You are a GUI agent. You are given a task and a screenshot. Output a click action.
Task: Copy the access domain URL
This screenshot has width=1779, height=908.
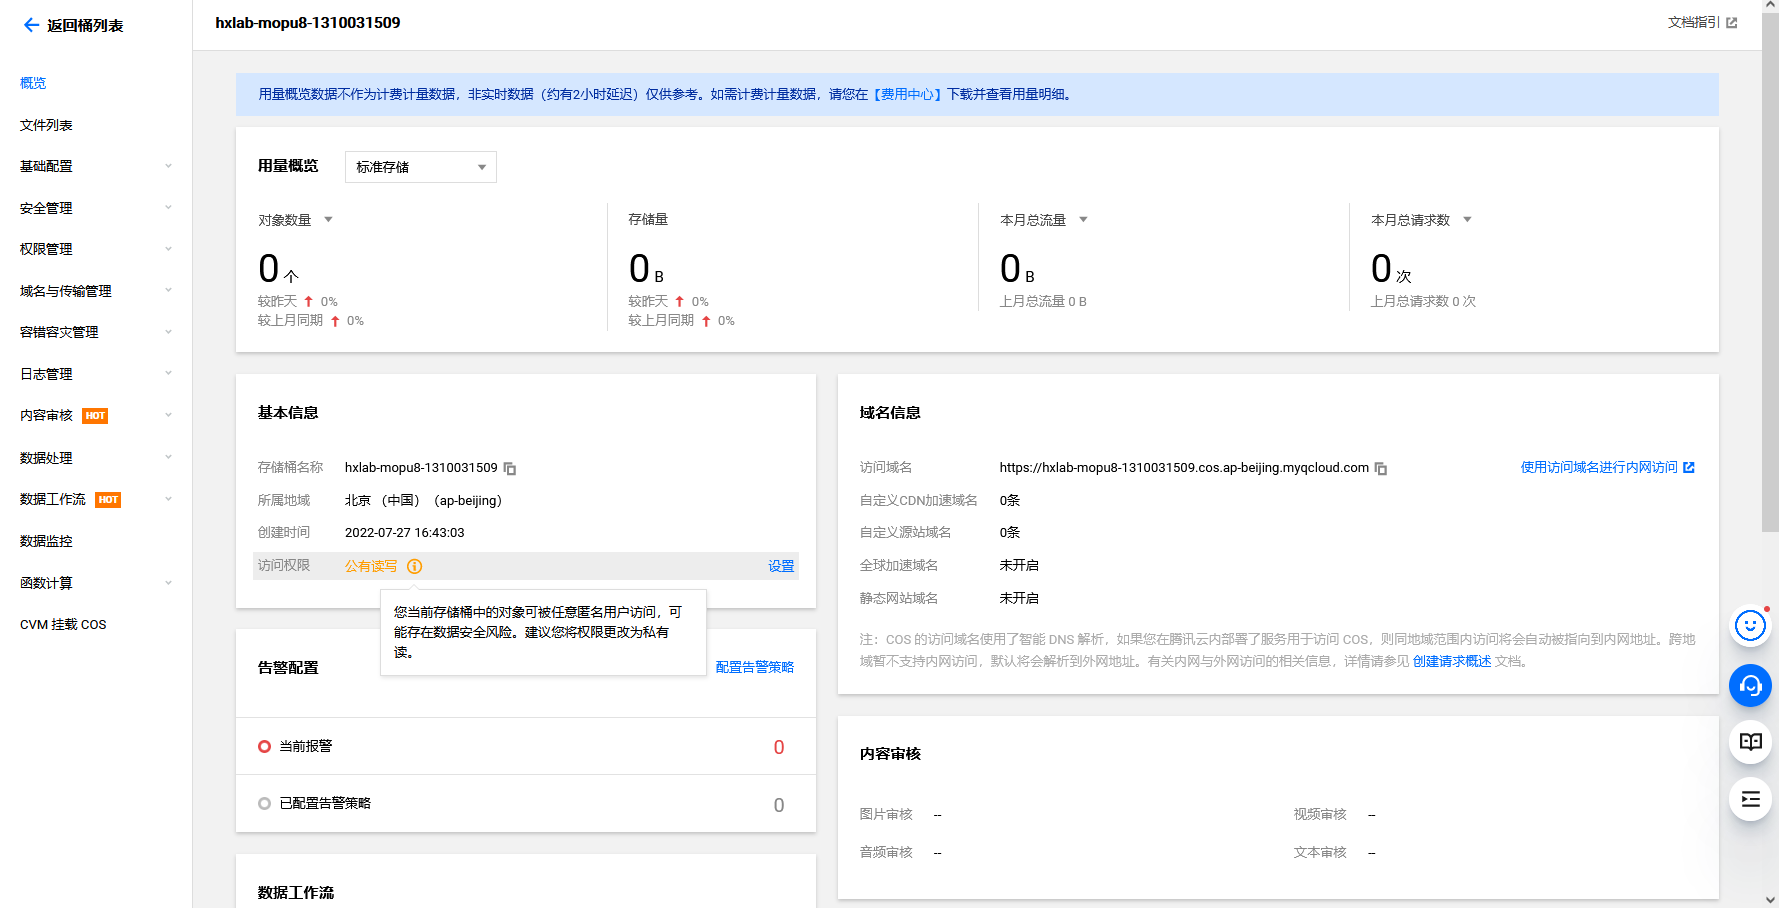pos(1381,468)
